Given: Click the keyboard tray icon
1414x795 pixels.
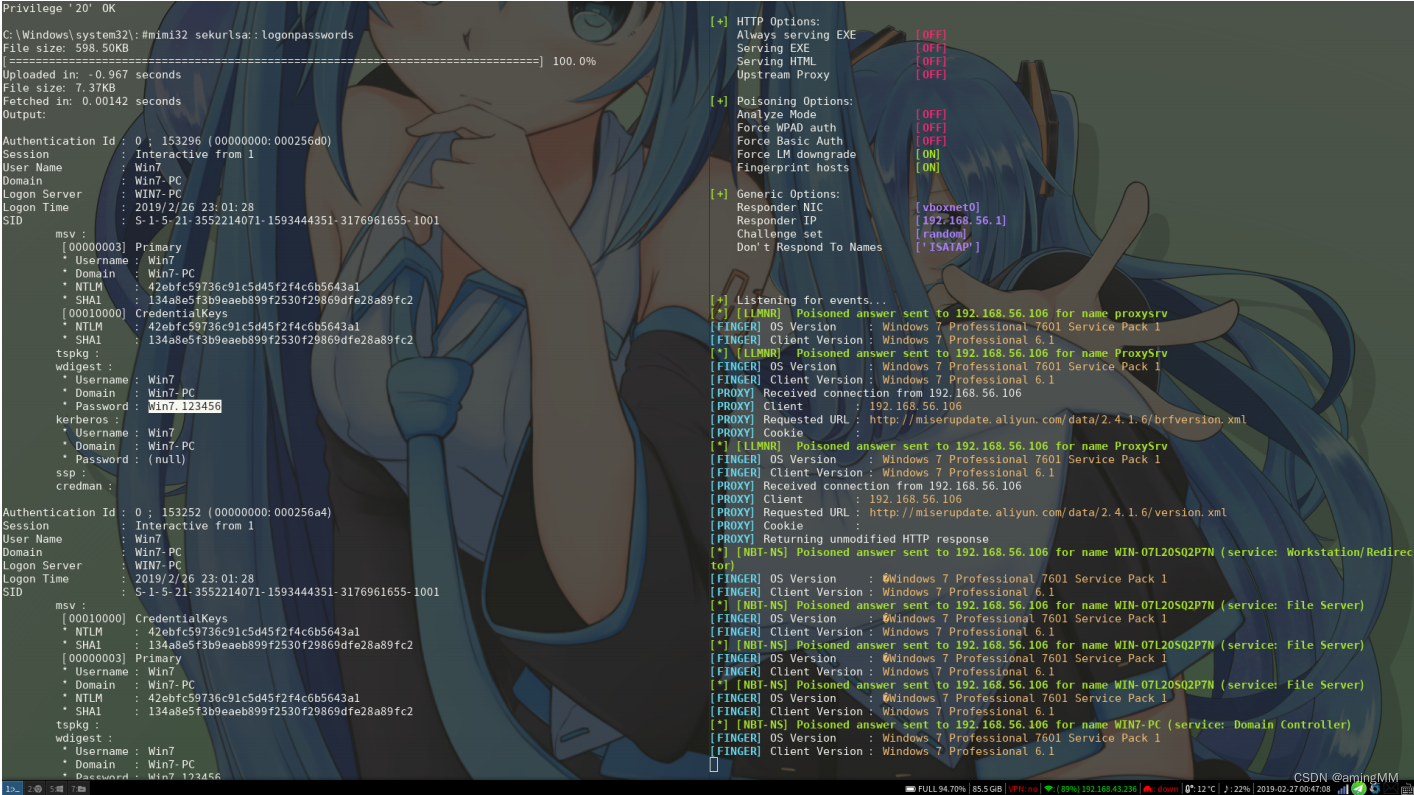Looking at the screenshot, I should click(1407, 788).
